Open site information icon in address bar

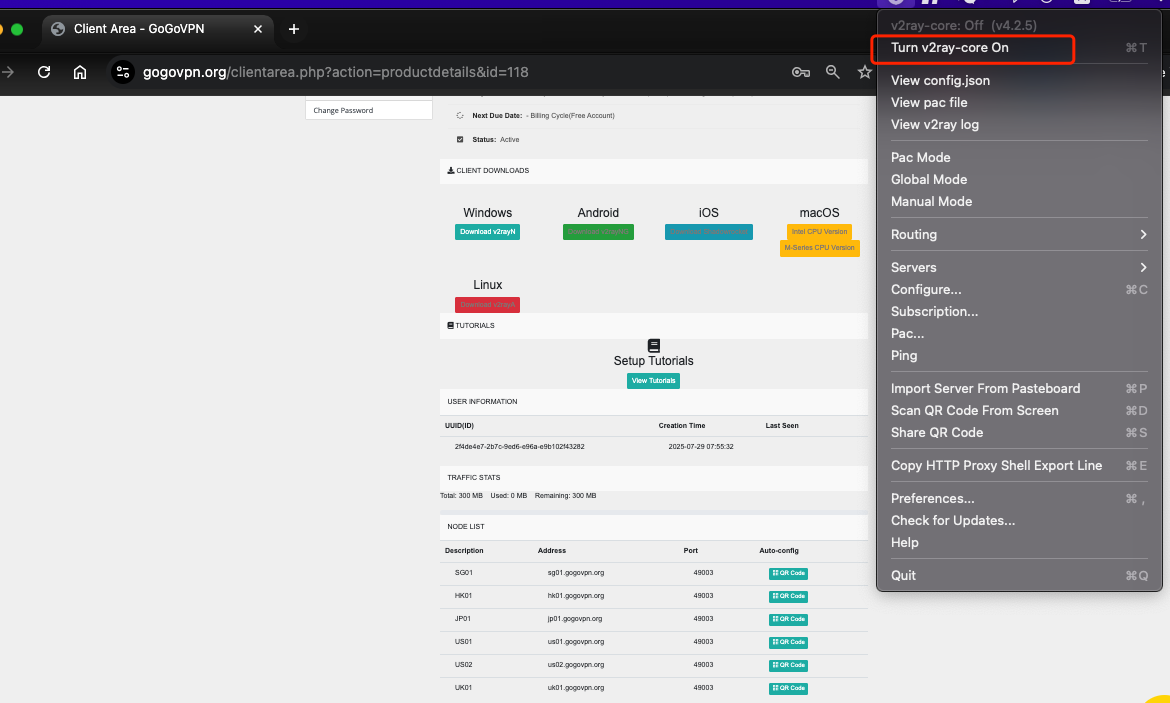point(122,72)
